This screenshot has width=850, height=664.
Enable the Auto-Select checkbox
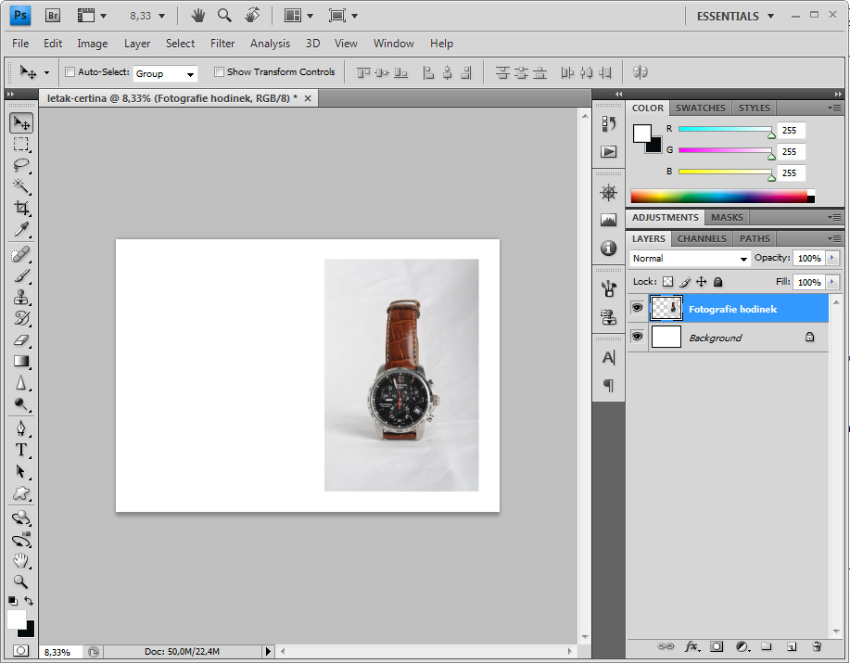pyautogui.click(x=70, y=72)
